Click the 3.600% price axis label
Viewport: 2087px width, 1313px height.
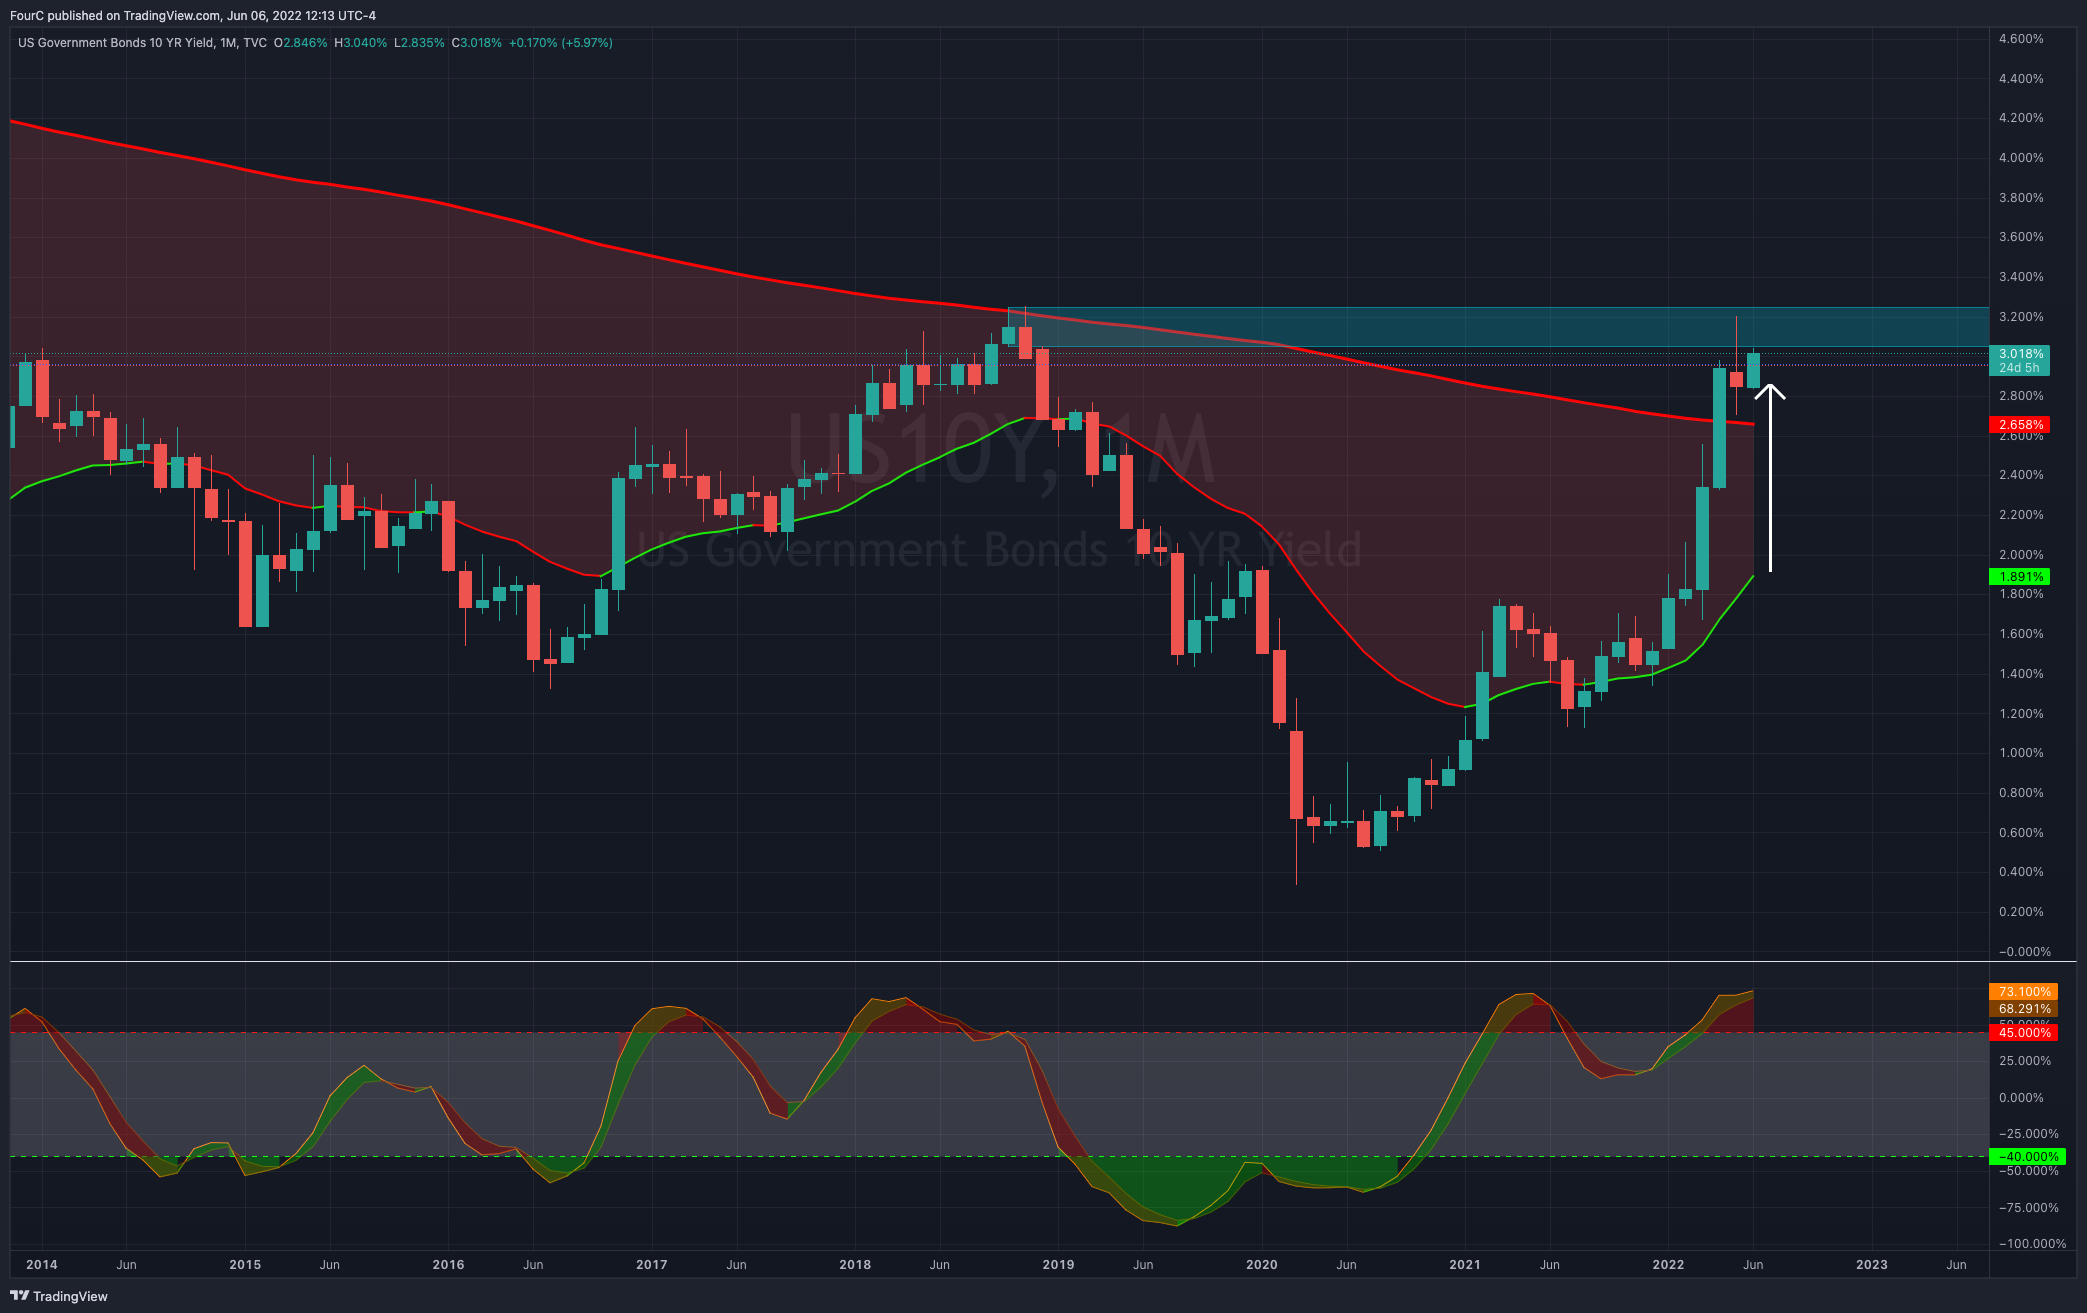pos(2021,237)
